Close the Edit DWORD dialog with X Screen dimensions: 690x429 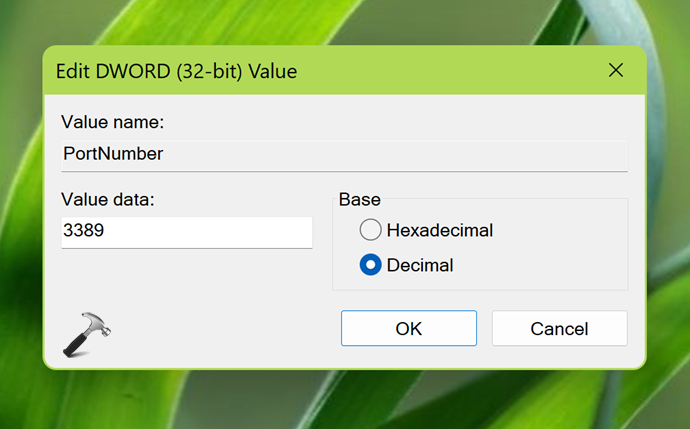point(615,71)
